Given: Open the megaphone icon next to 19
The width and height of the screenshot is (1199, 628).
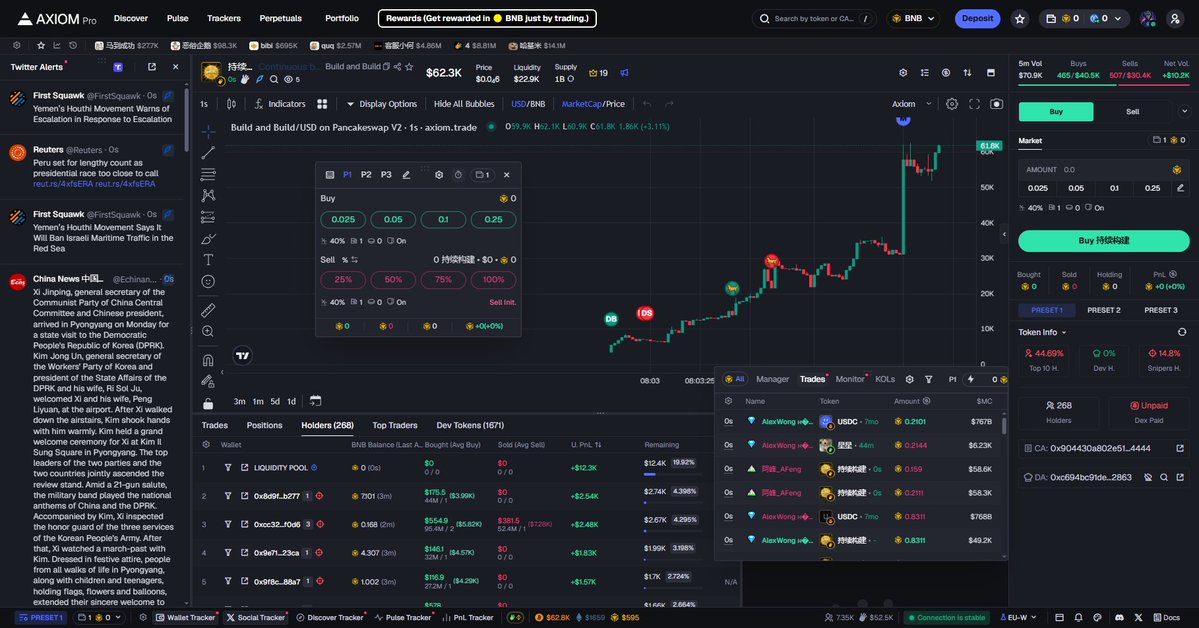Looking at the screenshot, I should 624,73.
